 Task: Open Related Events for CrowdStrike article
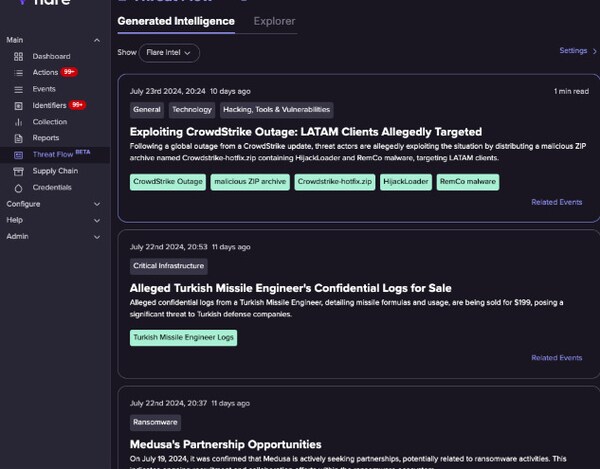556,202
